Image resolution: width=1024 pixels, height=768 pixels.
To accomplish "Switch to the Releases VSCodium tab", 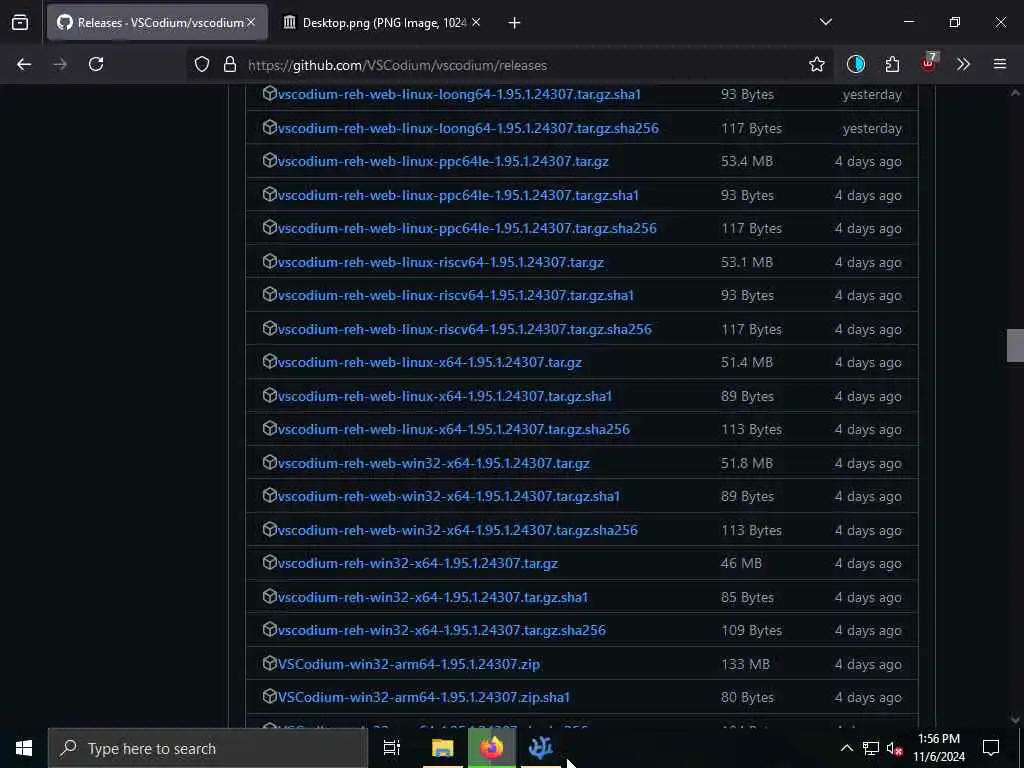I will coord(157,22).
